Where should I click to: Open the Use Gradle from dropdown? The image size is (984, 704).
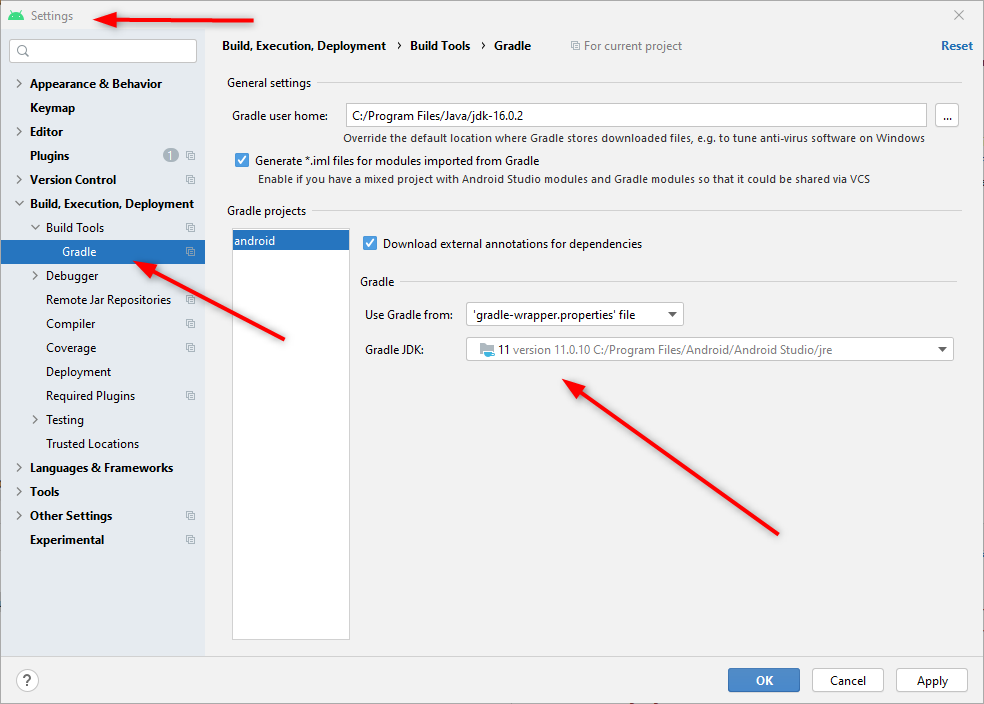[x=574, y=314]
